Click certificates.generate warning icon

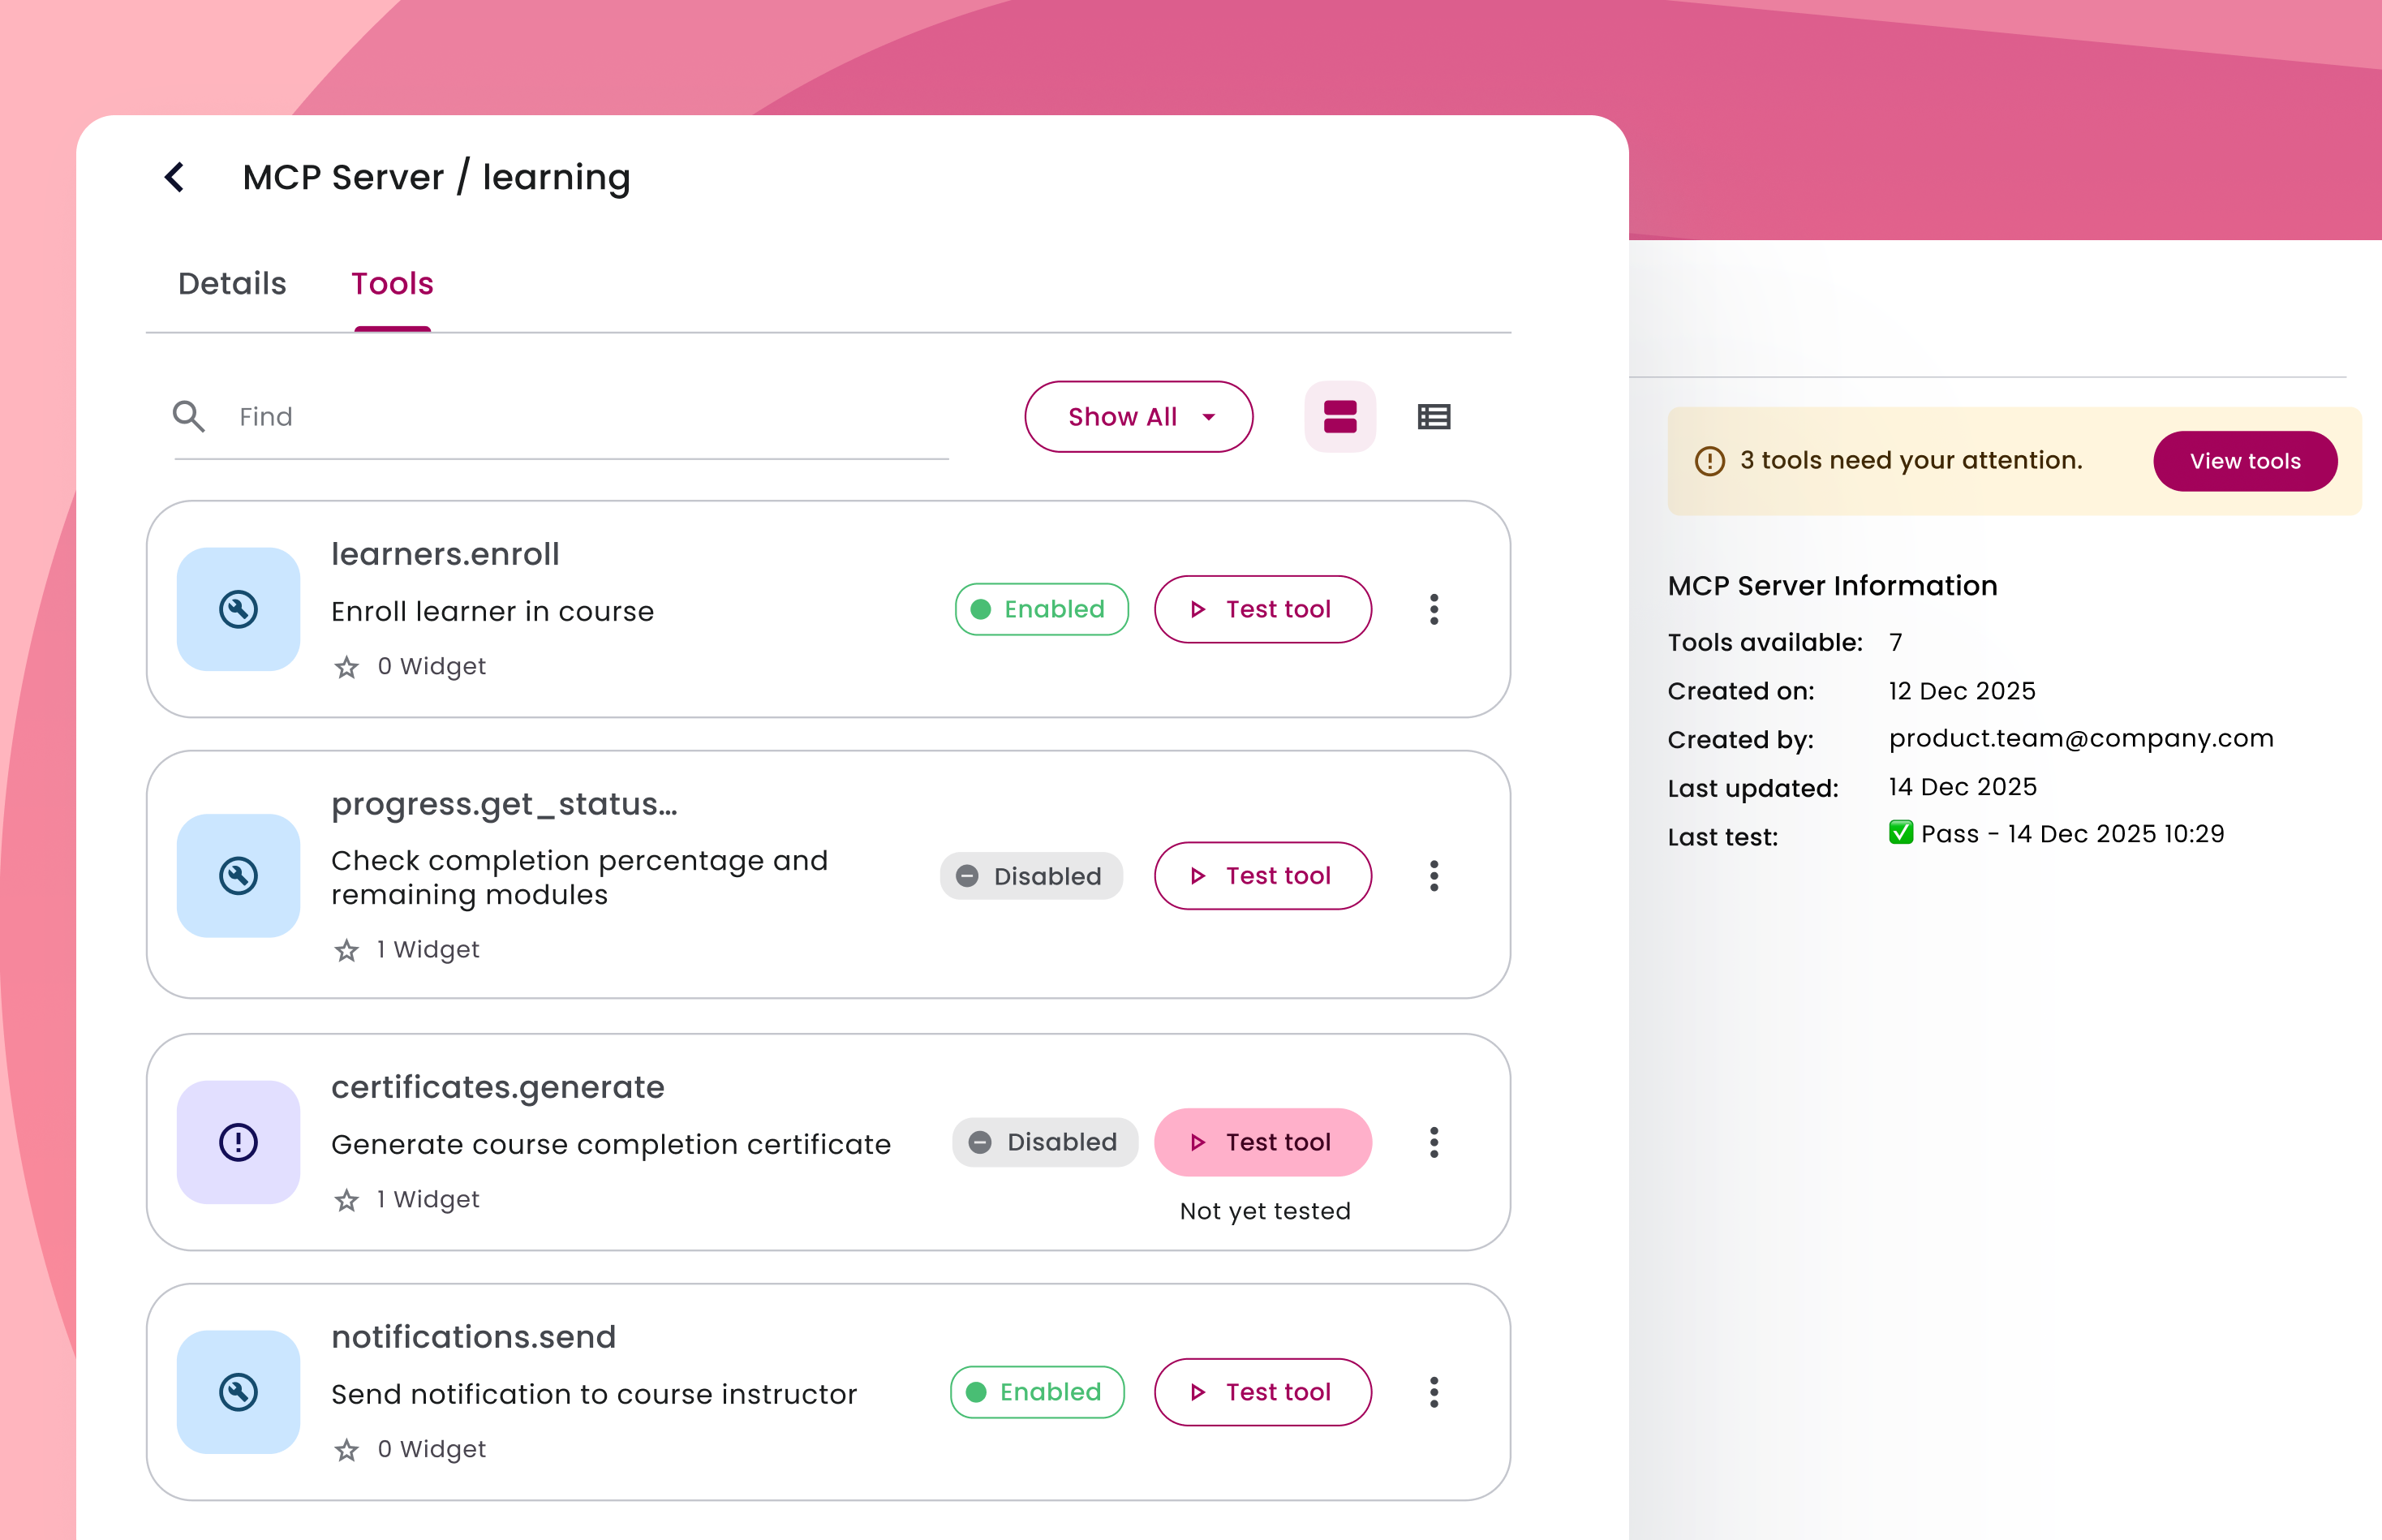coord(238,1142)
